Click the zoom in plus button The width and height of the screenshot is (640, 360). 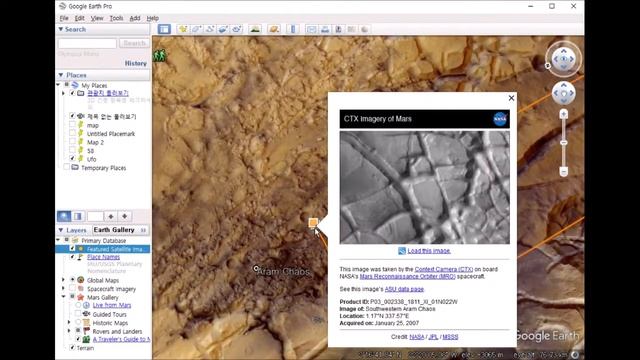point(564,114)
